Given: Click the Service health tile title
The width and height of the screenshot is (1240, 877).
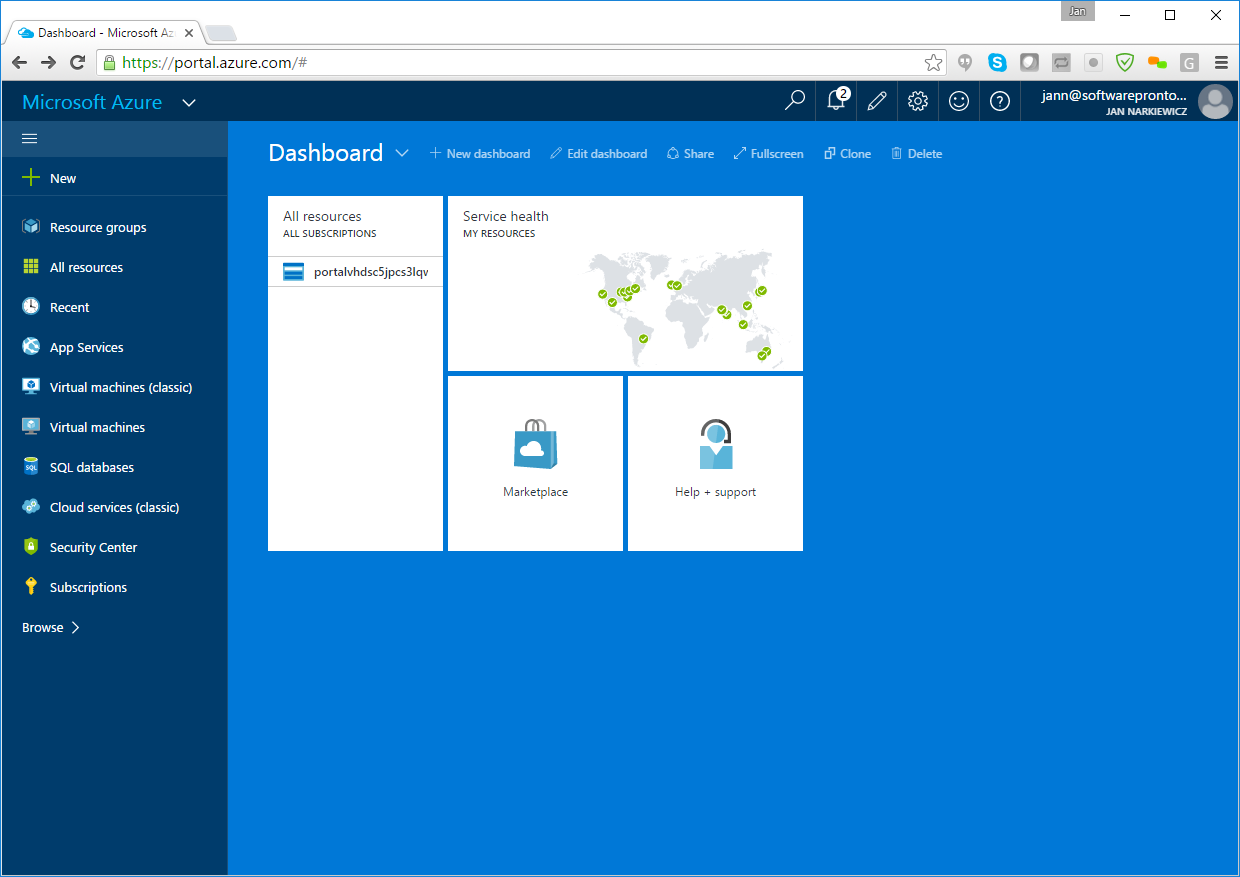Looking at the screenshot, I should coord(506,216).
